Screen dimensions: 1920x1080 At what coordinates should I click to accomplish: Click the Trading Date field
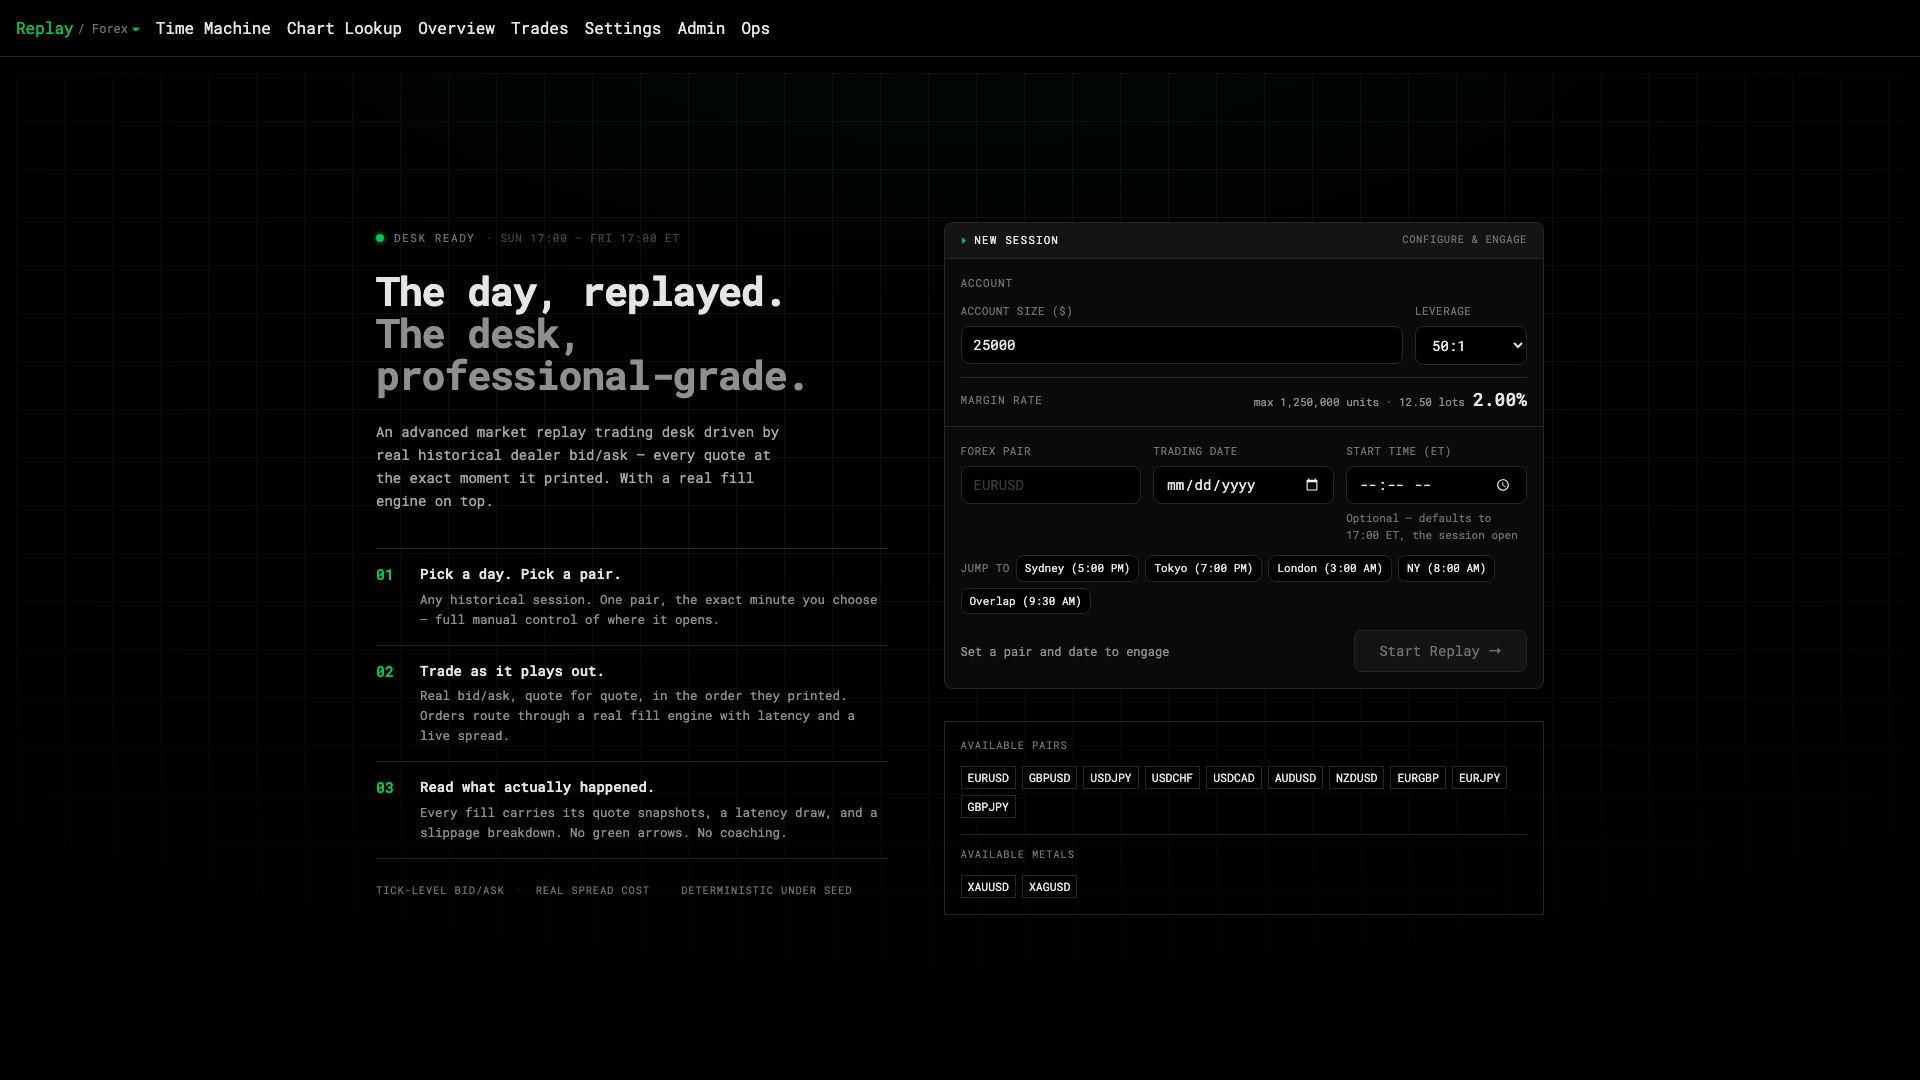[x=1243, y=485]
